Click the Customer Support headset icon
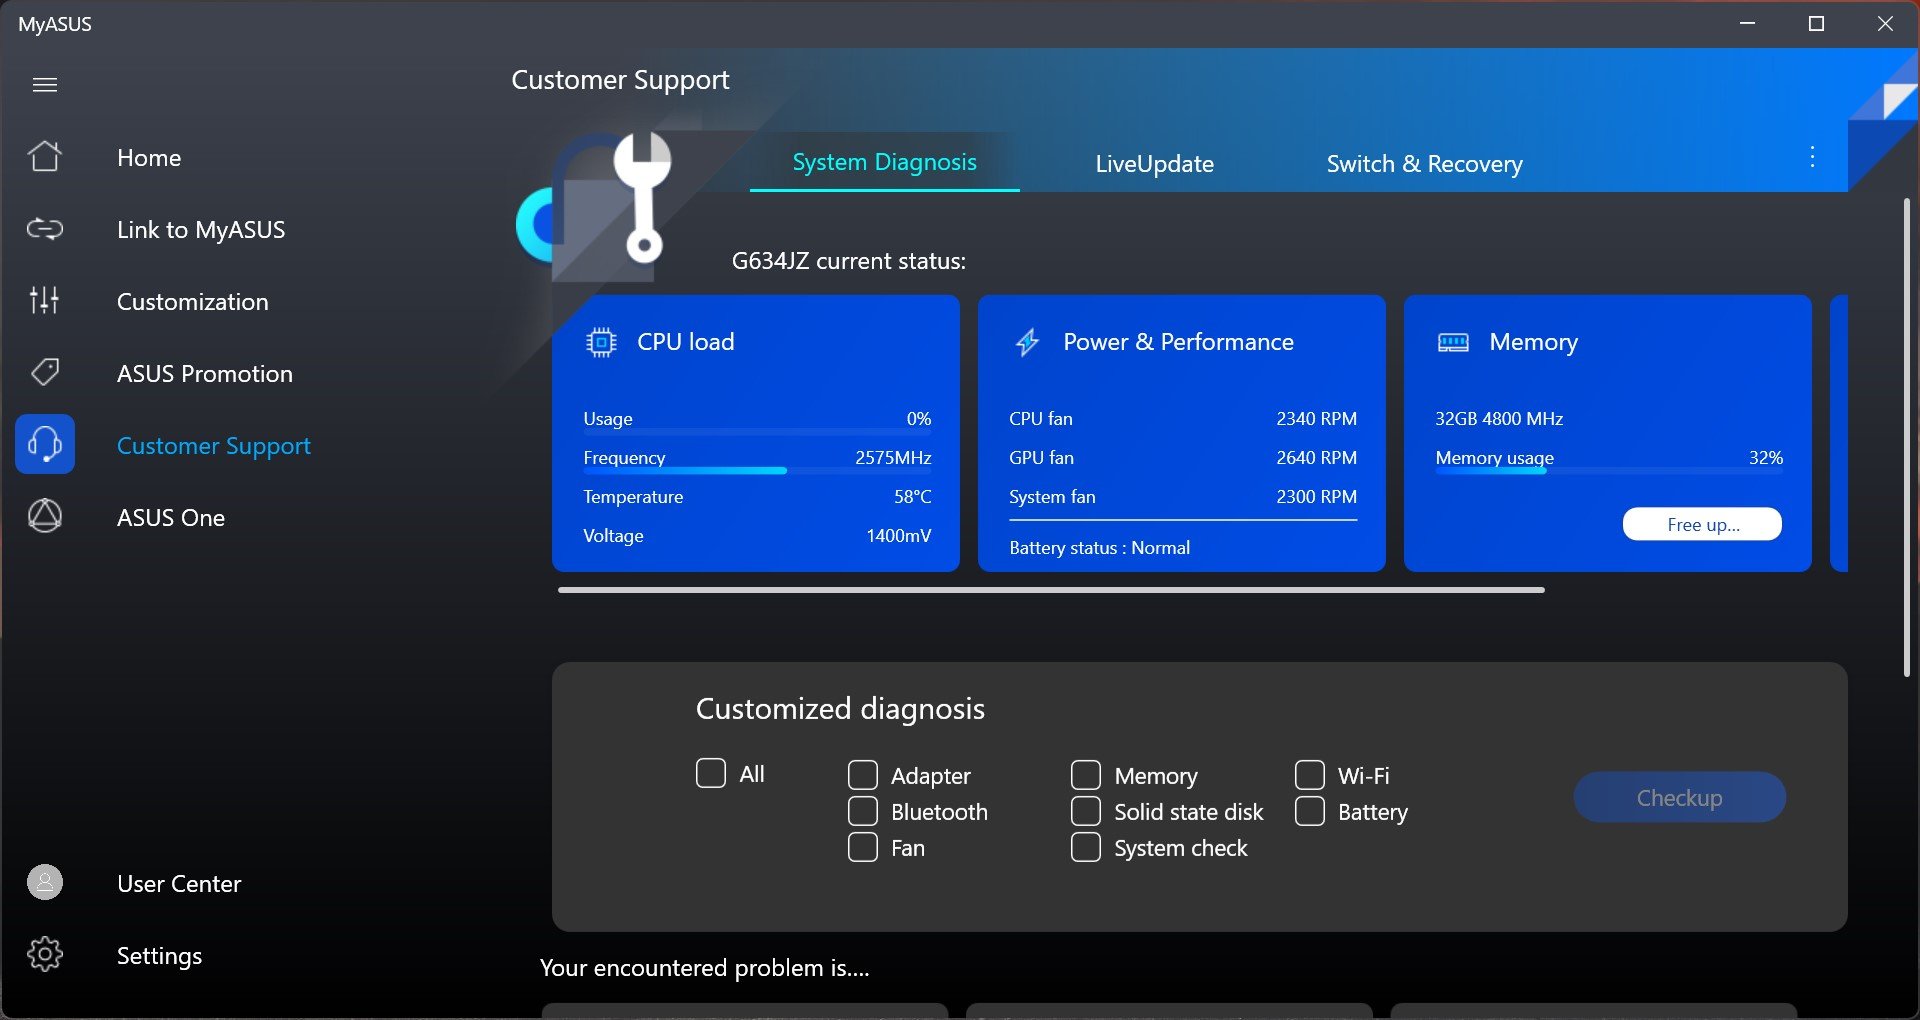Screen dimensions: 1920x1020 [45, 444]
